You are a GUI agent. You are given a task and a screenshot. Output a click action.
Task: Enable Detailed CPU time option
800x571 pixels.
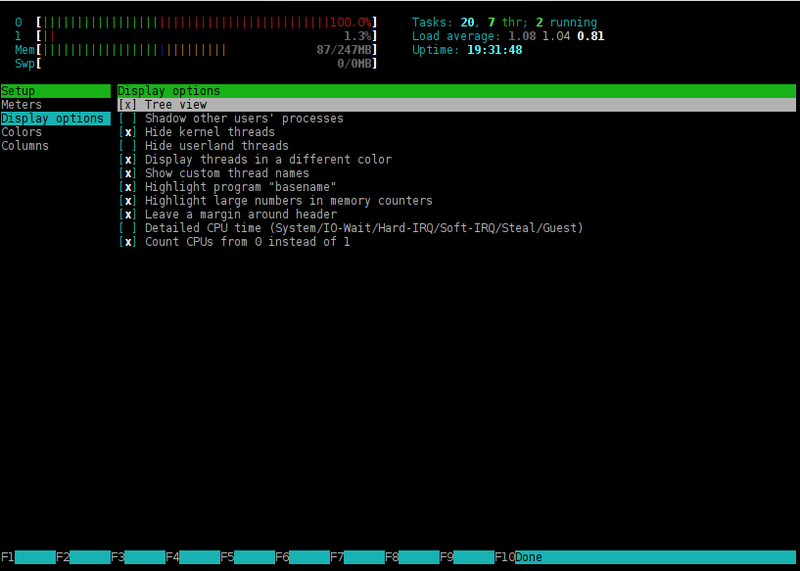pyautogui.click(x=128, y=228)
